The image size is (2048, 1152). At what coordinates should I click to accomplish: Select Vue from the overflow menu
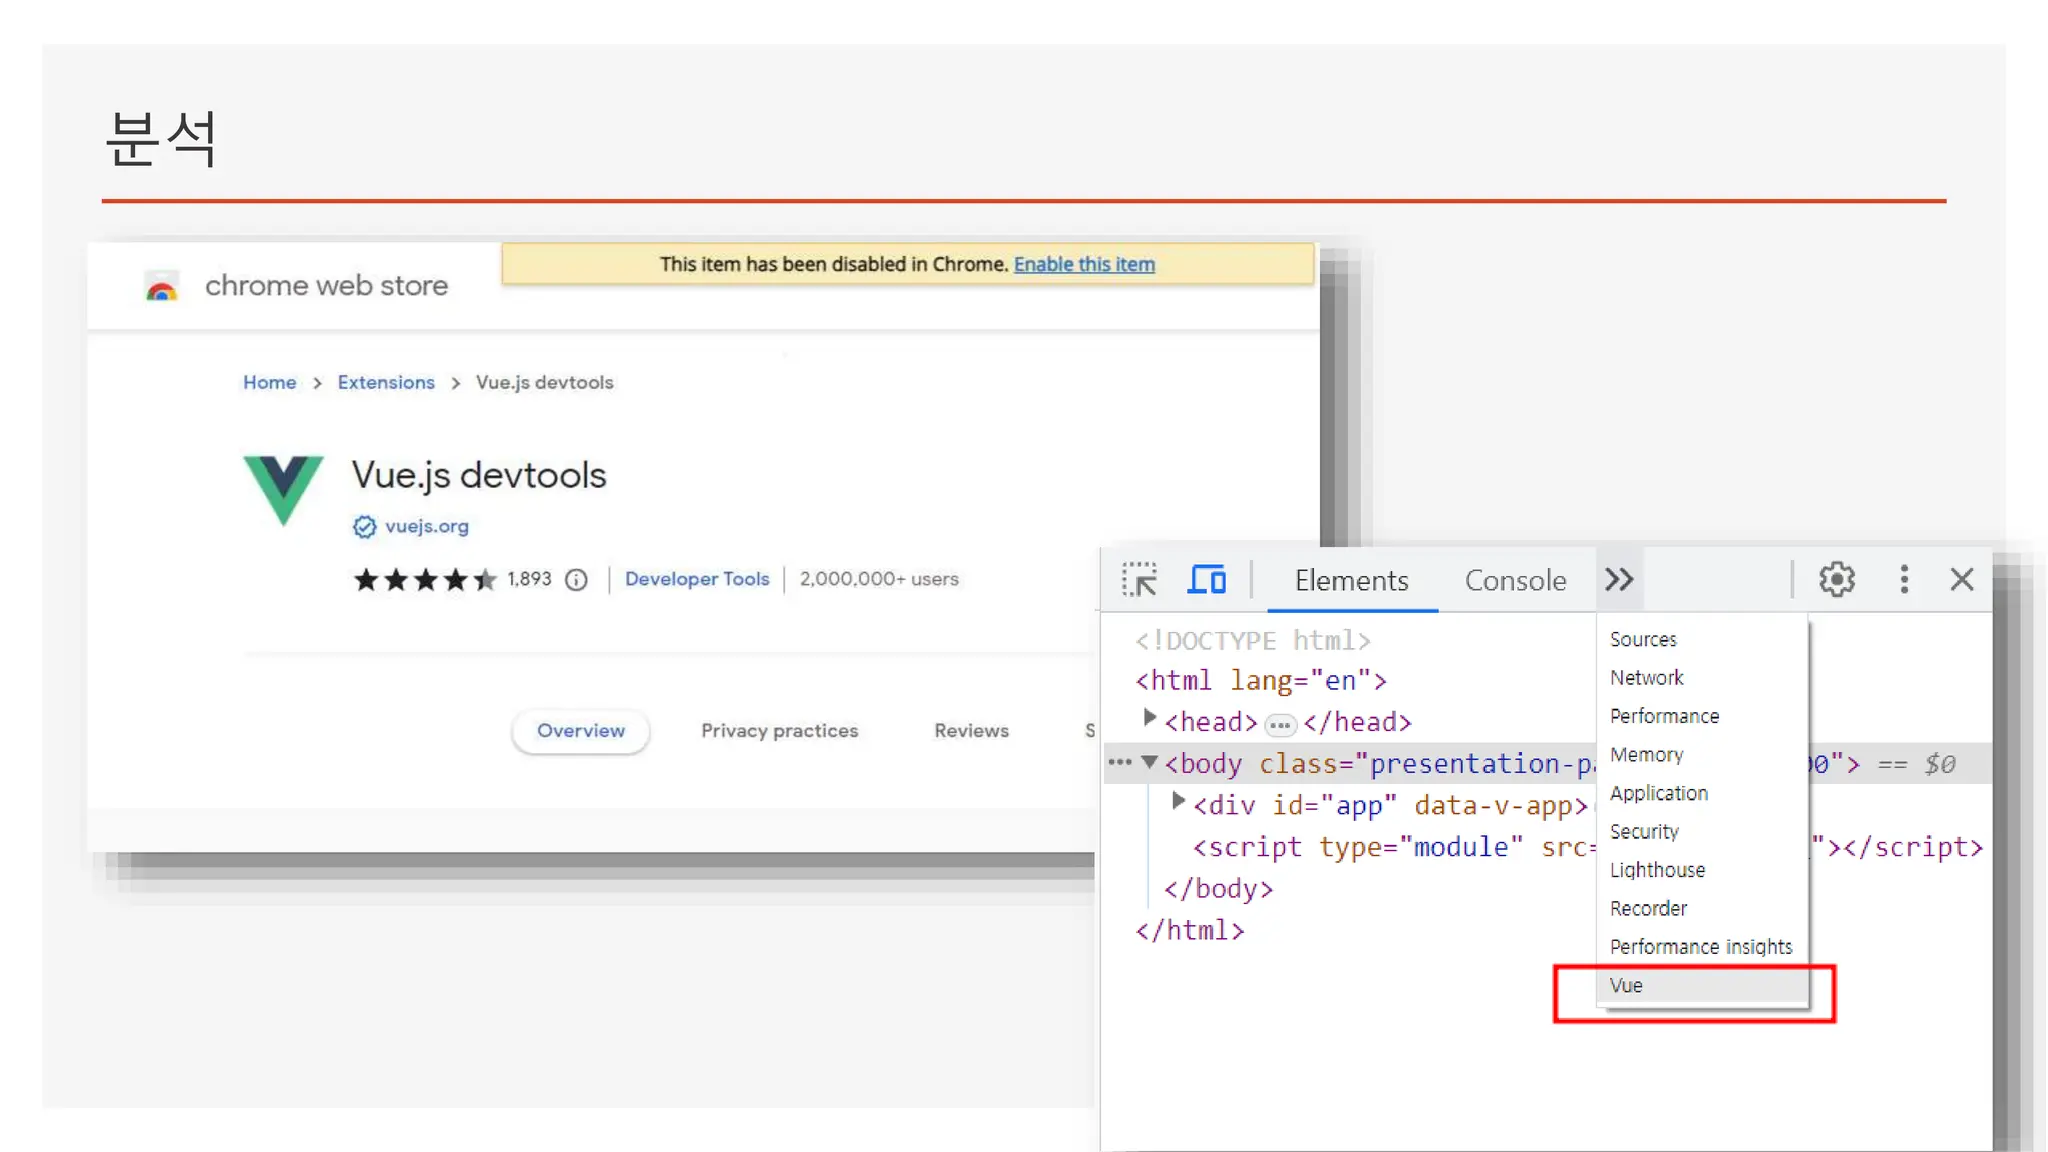pyautogui.click(x=1626, y=986)
